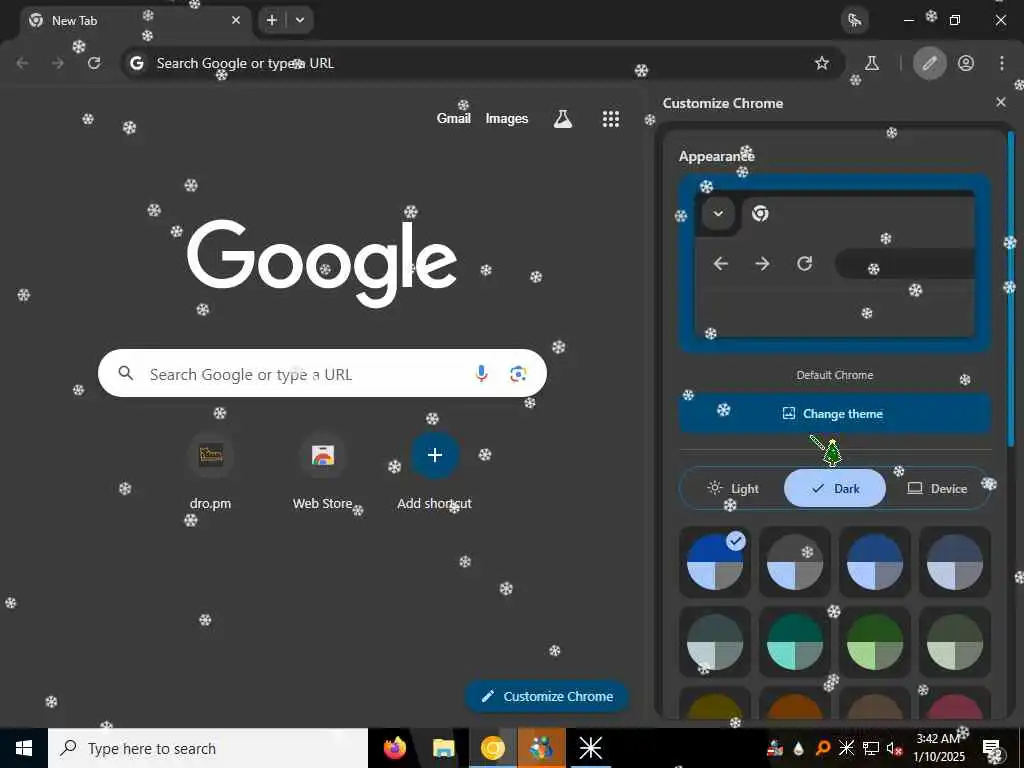Click the Change theme button
The height and width of the screenshot is (768, 1024).
[x=835, y=413]
